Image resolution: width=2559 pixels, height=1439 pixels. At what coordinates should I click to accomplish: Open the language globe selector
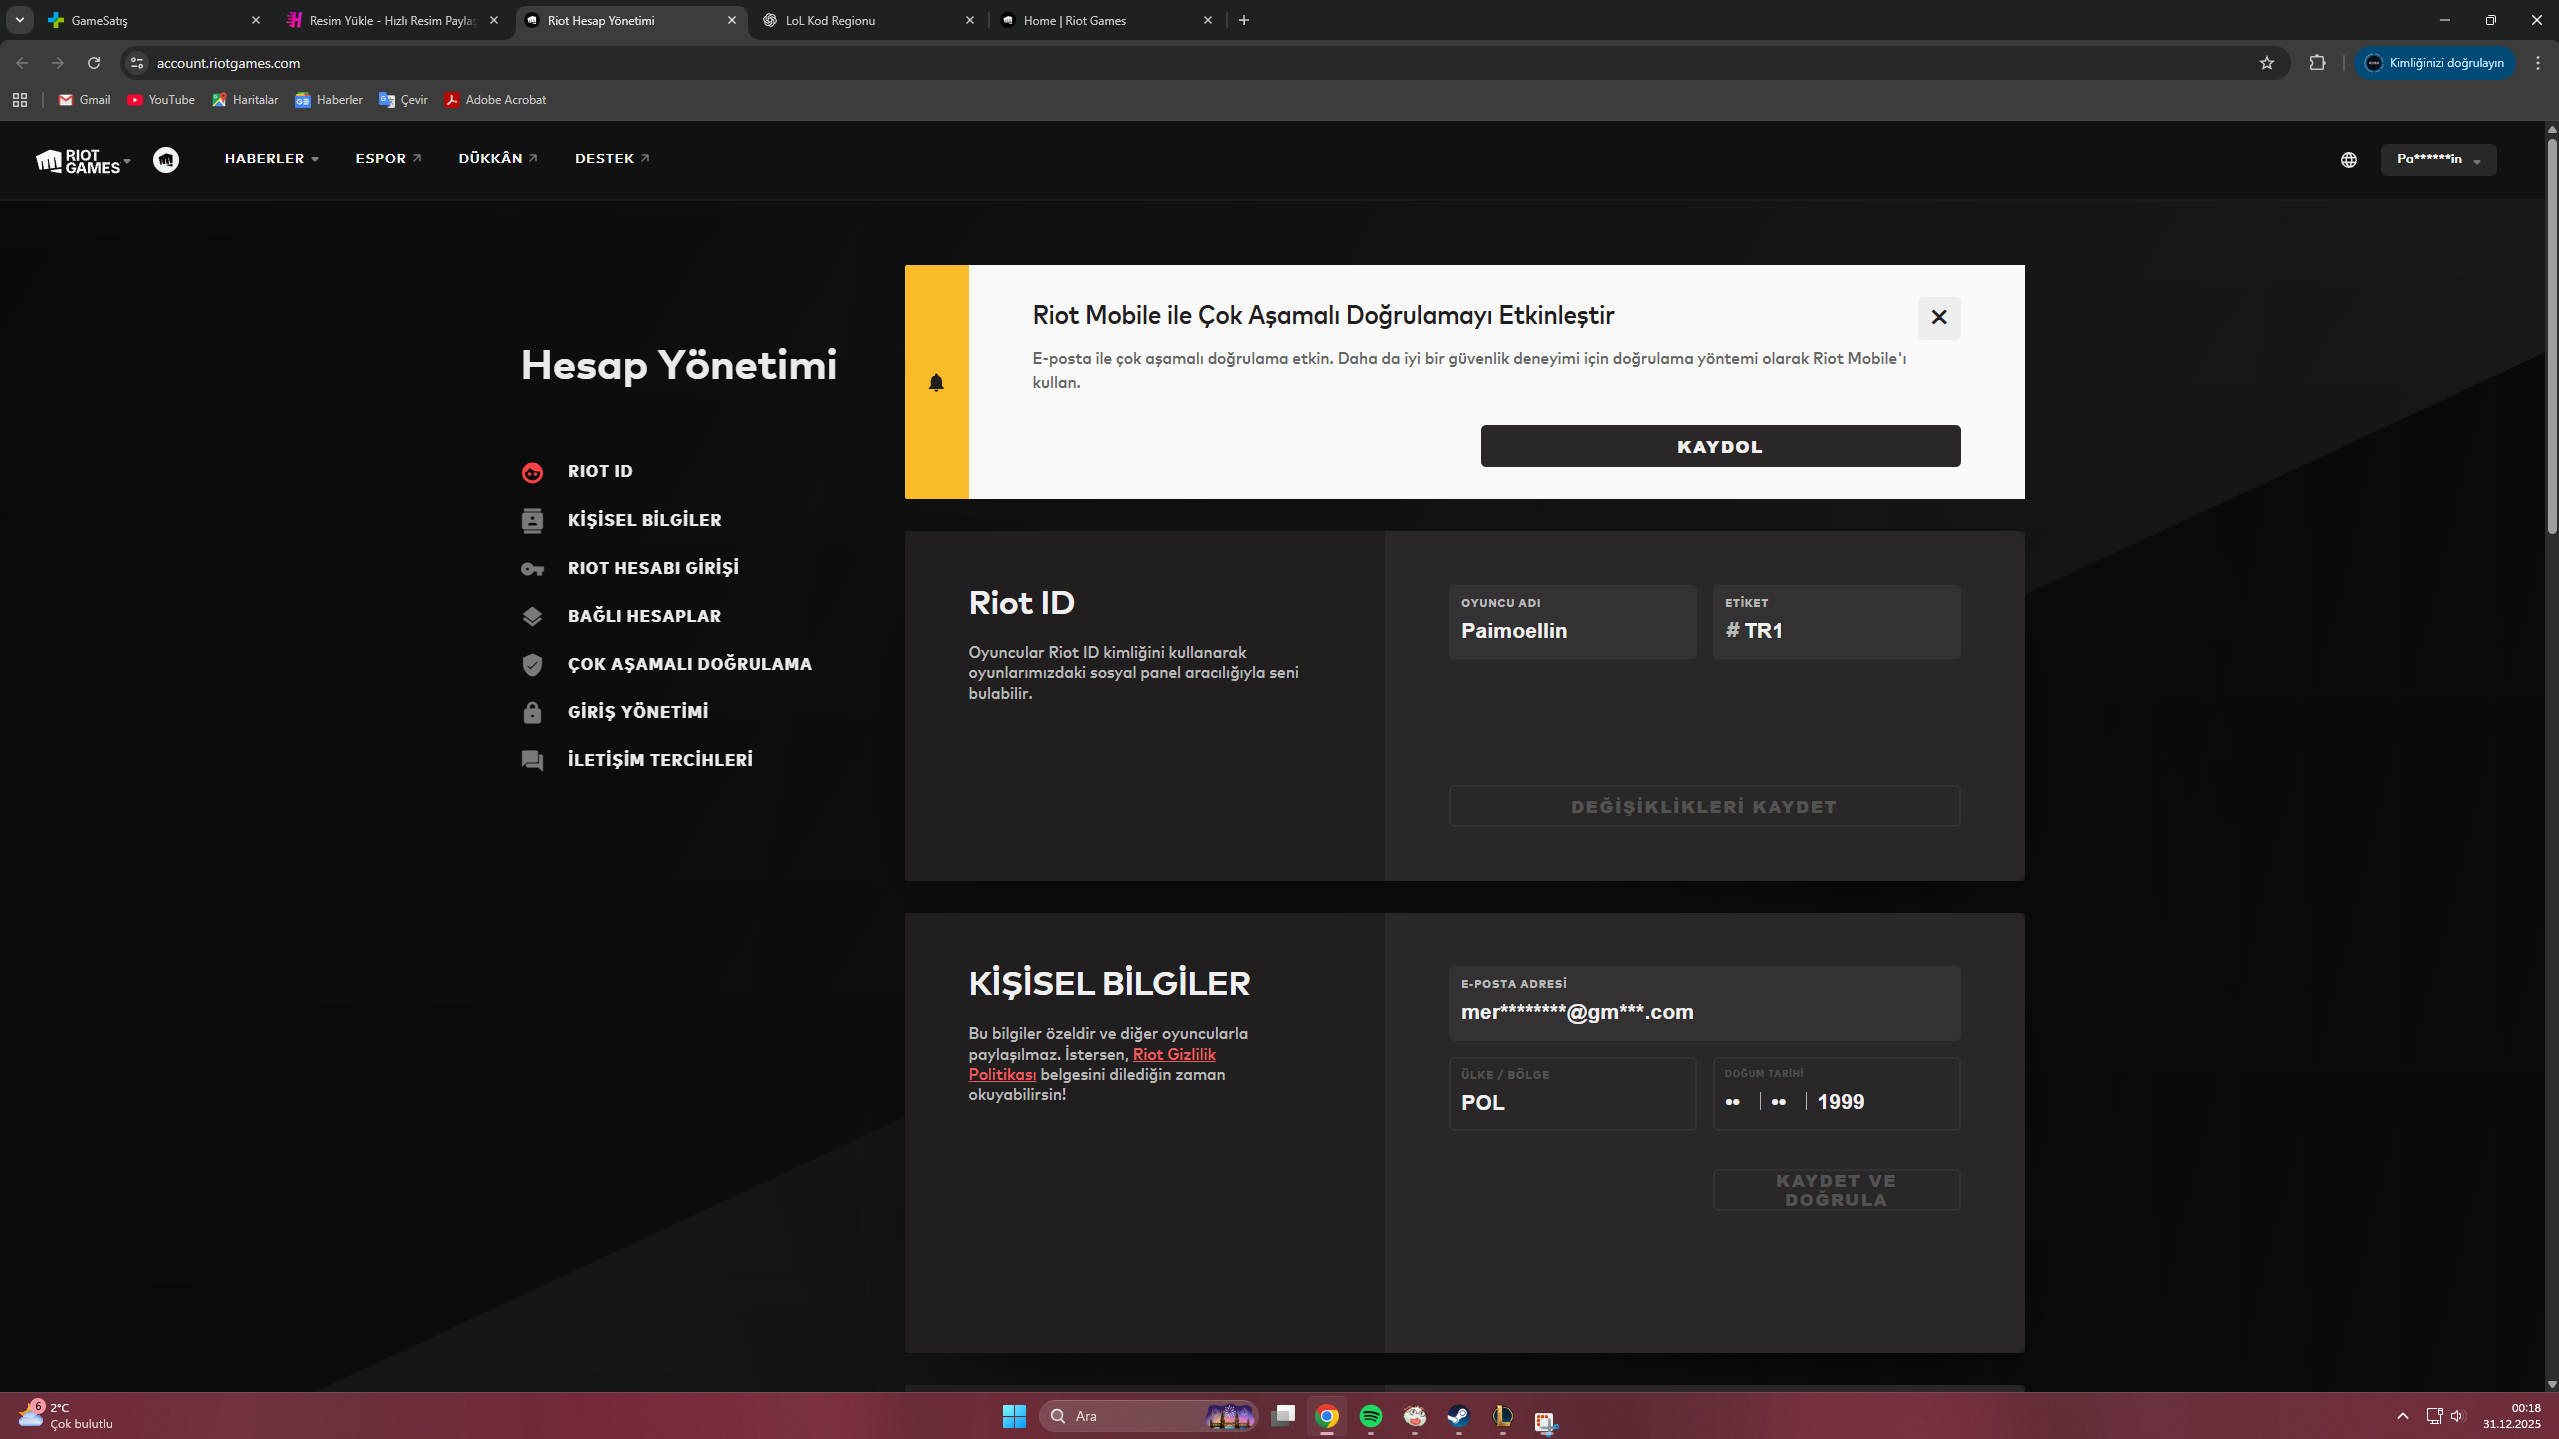[x=2349, y=160]
